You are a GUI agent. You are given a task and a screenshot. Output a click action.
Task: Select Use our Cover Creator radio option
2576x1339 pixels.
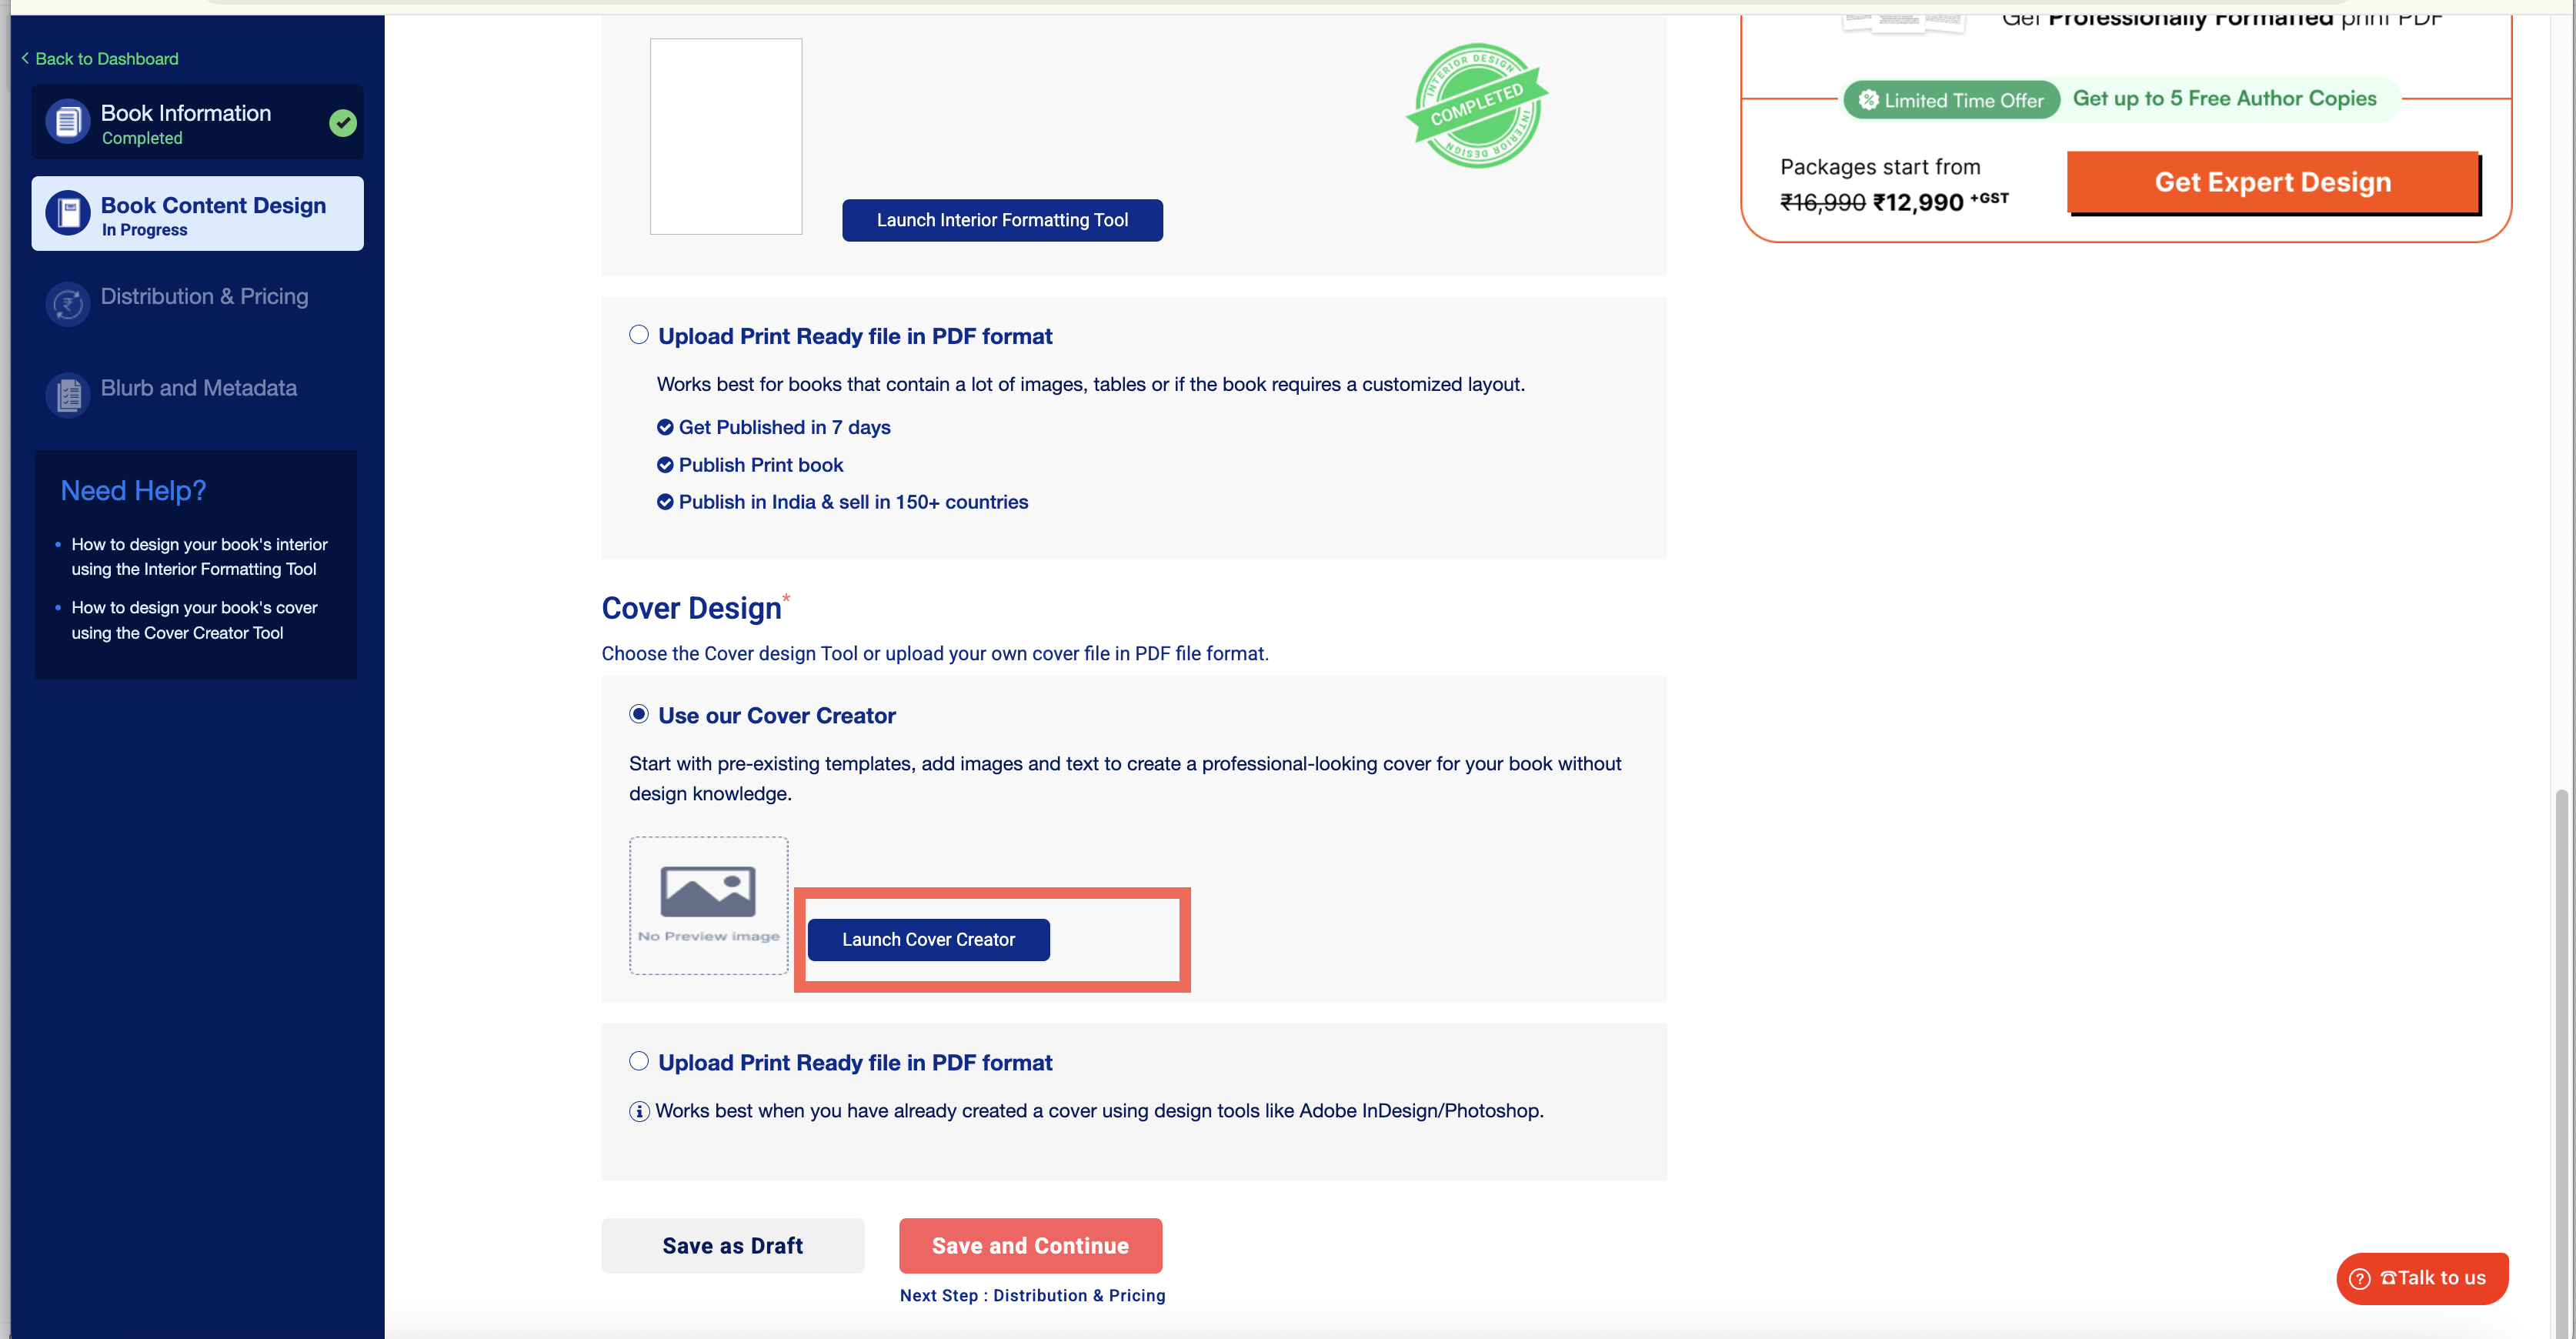pyautogui.click(x=638, y=714)
